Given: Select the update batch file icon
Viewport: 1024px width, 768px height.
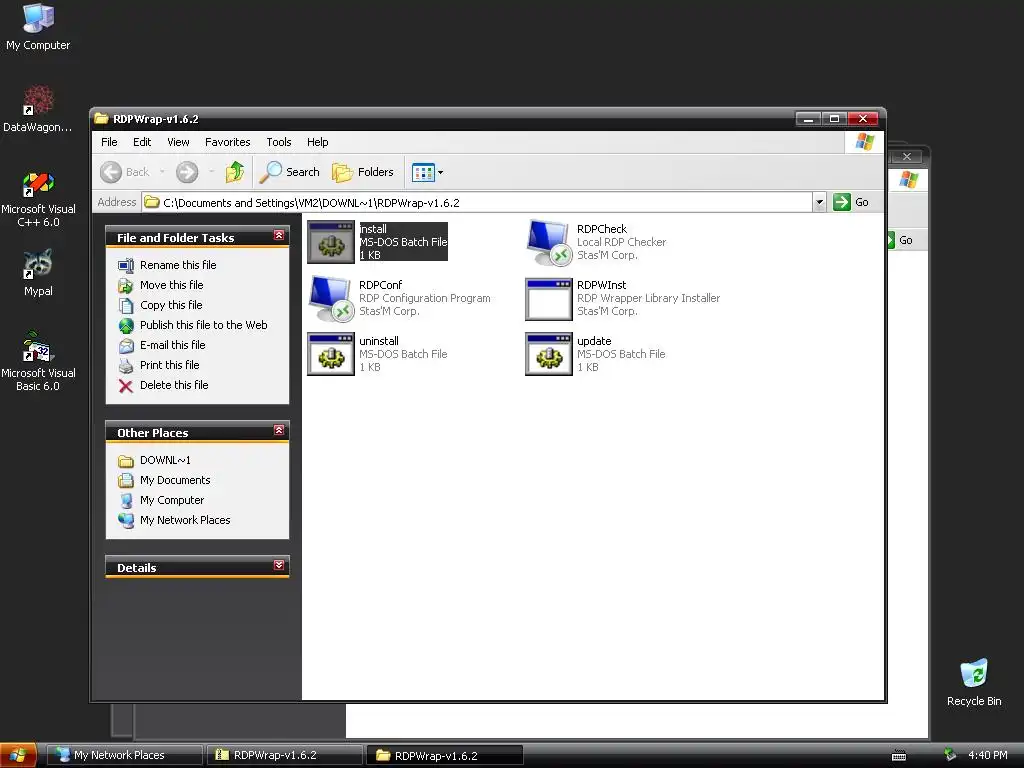Looking at the screenshot, I should click(x=549, y=355).
